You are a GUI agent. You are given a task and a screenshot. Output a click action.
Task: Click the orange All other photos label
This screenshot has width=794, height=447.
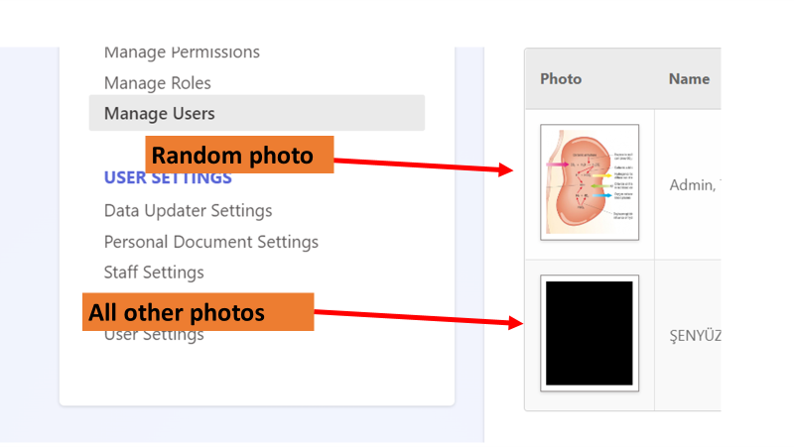click(x=198, y=312)
